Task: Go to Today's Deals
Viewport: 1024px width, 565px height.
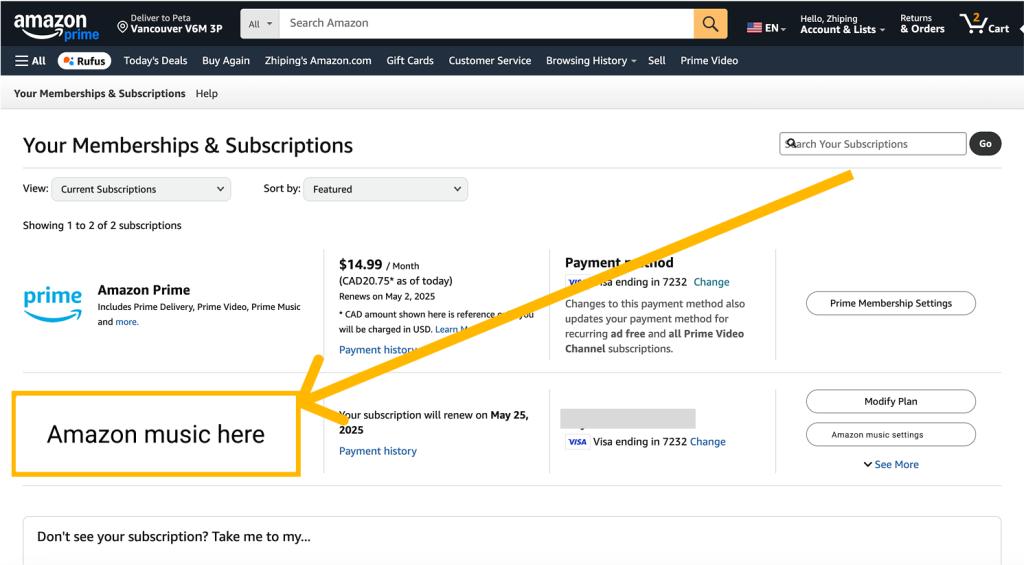Action: tap(155, 61)
